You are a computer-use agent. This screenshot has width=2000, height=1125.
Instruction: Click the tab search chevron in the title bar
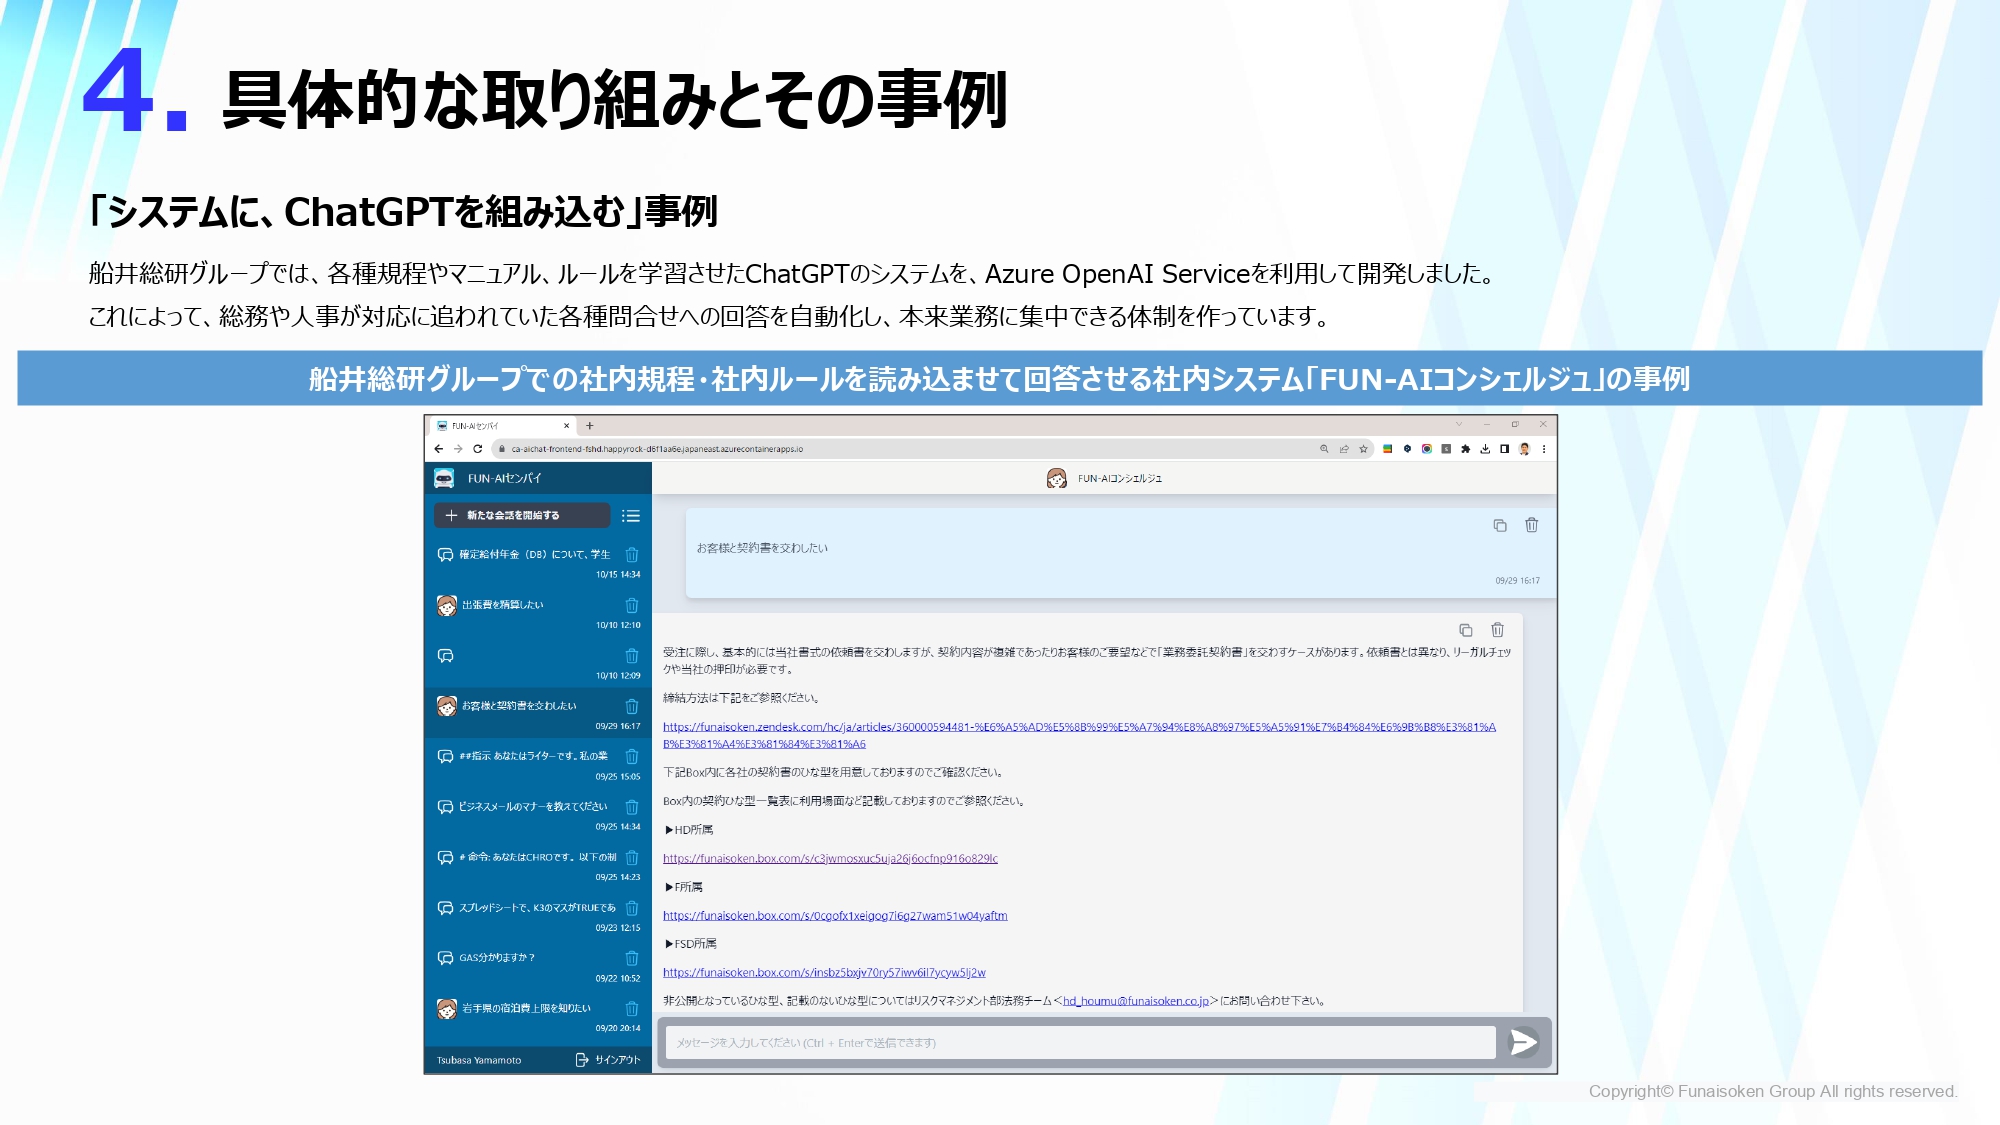click(1459, 424)
